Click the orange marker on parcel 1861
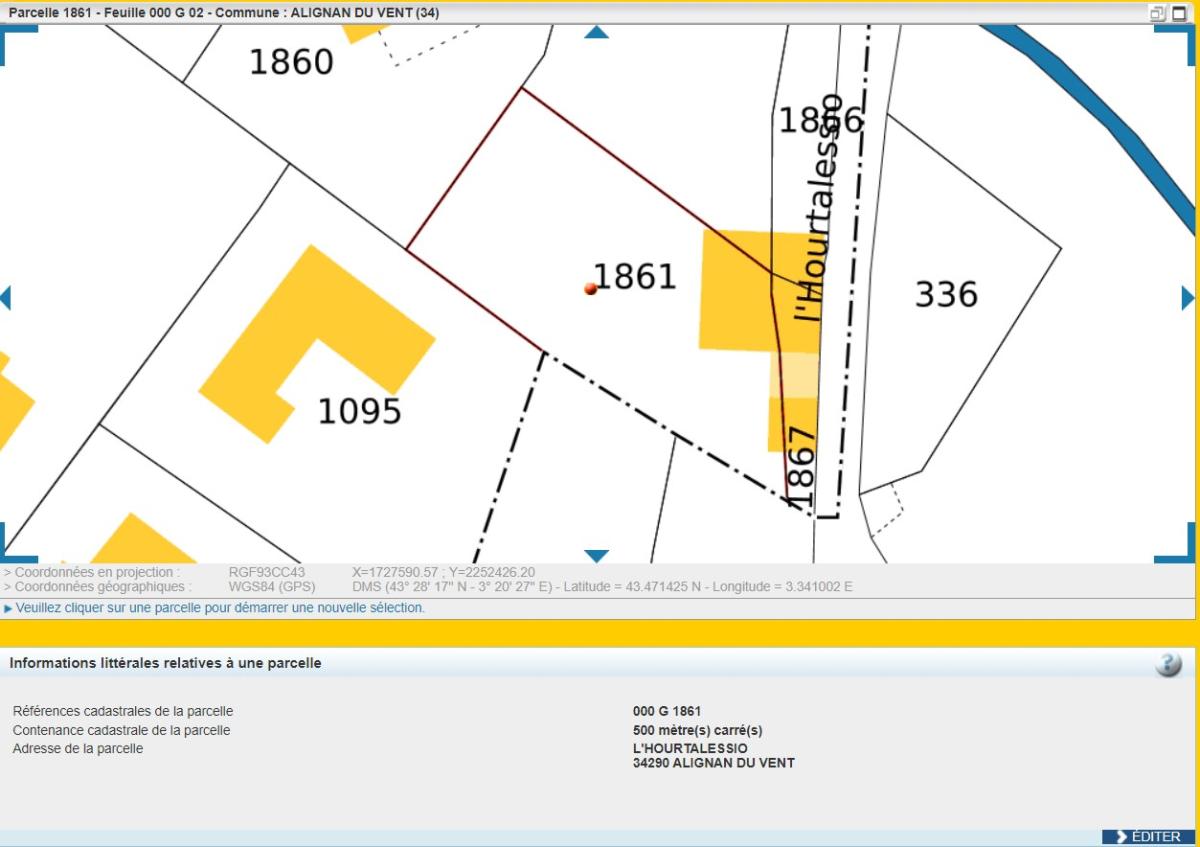Image resolution: width=1200 pixels, height=847 pixels. (x=590, y=289)
